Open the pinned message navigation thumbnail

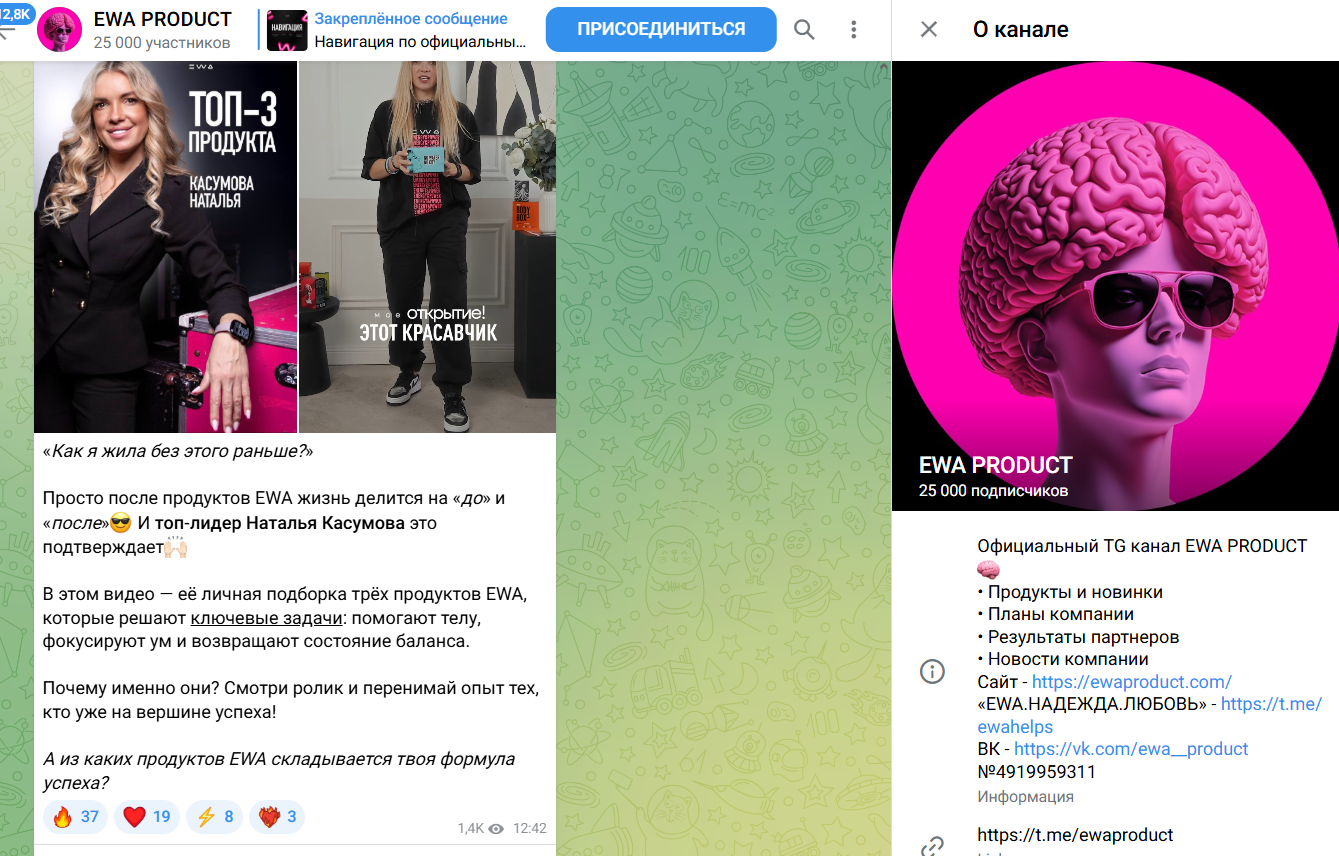pyautogui.click(x=287, y=30)
